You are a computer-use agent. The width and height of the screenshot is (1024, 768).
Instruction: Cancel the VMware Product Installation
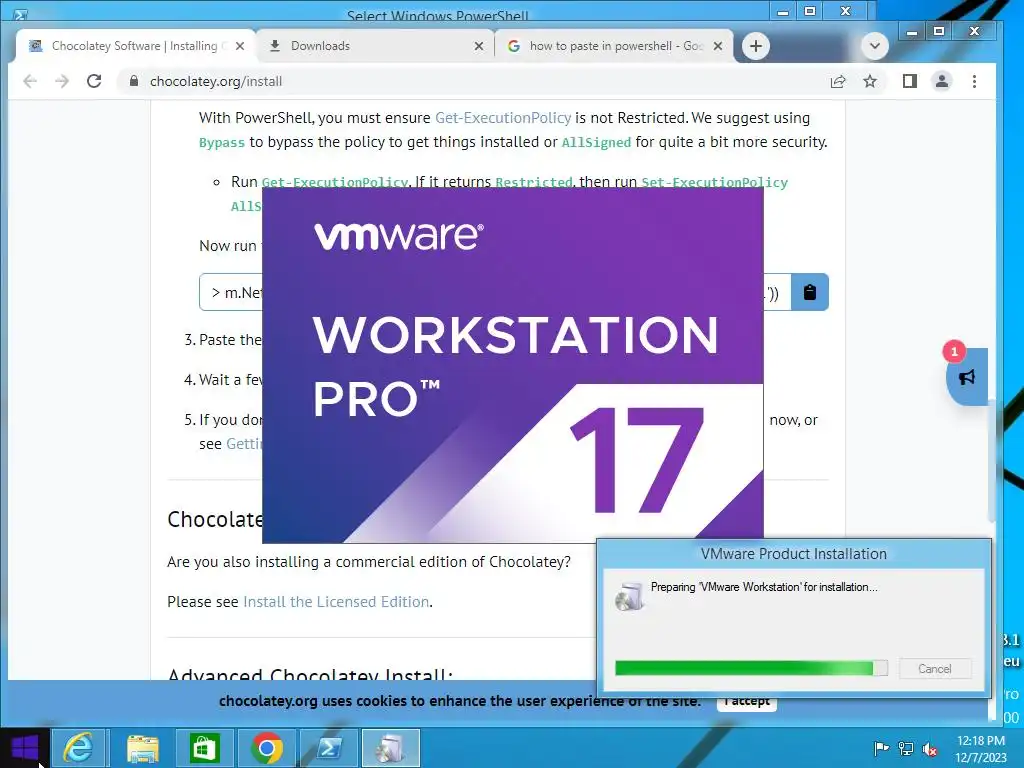pyautogui.click(x=935, y=669)
